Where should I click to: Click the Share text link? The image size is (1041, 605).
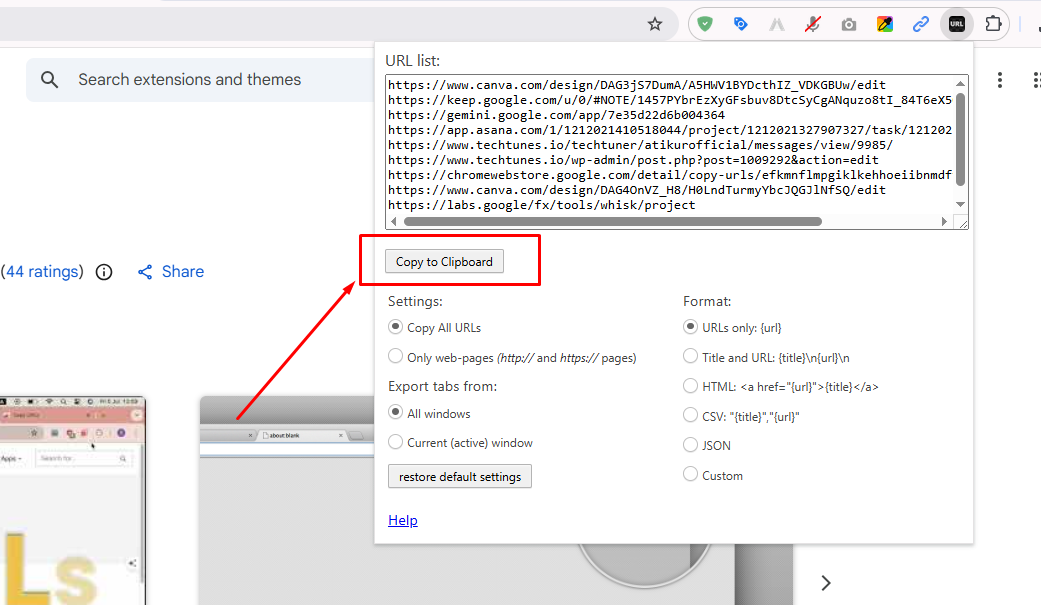click(183, 272)
